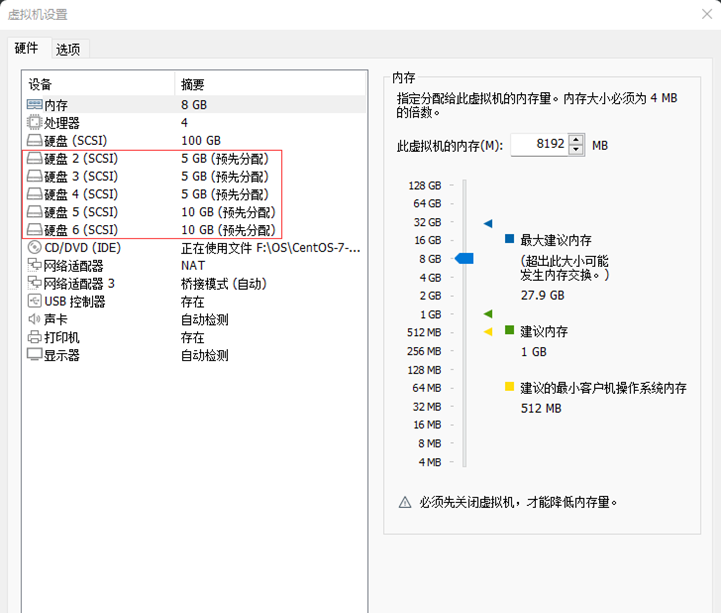Click the 硬盘 3 (SCSI) disk icon
721x613 pixels.
click(x=34, y=176)
